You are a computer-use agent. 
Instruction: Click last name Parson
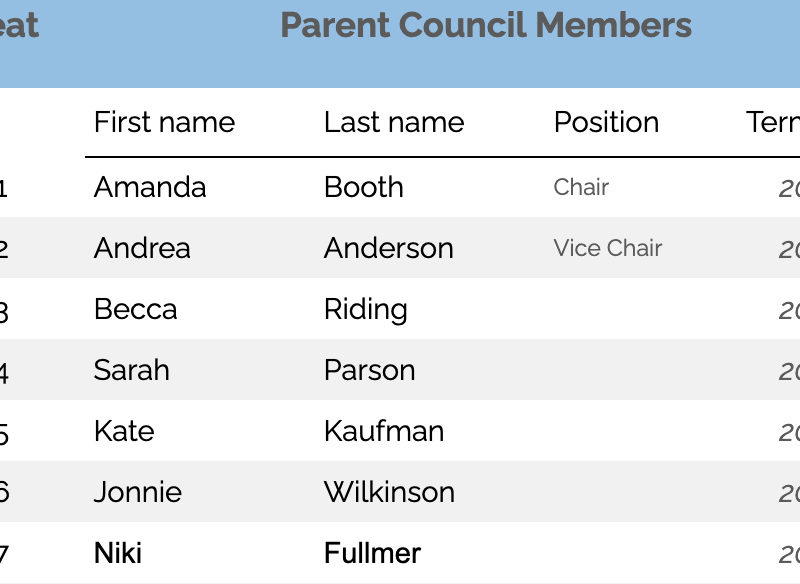pyautogui.click(x=370, y=370)
